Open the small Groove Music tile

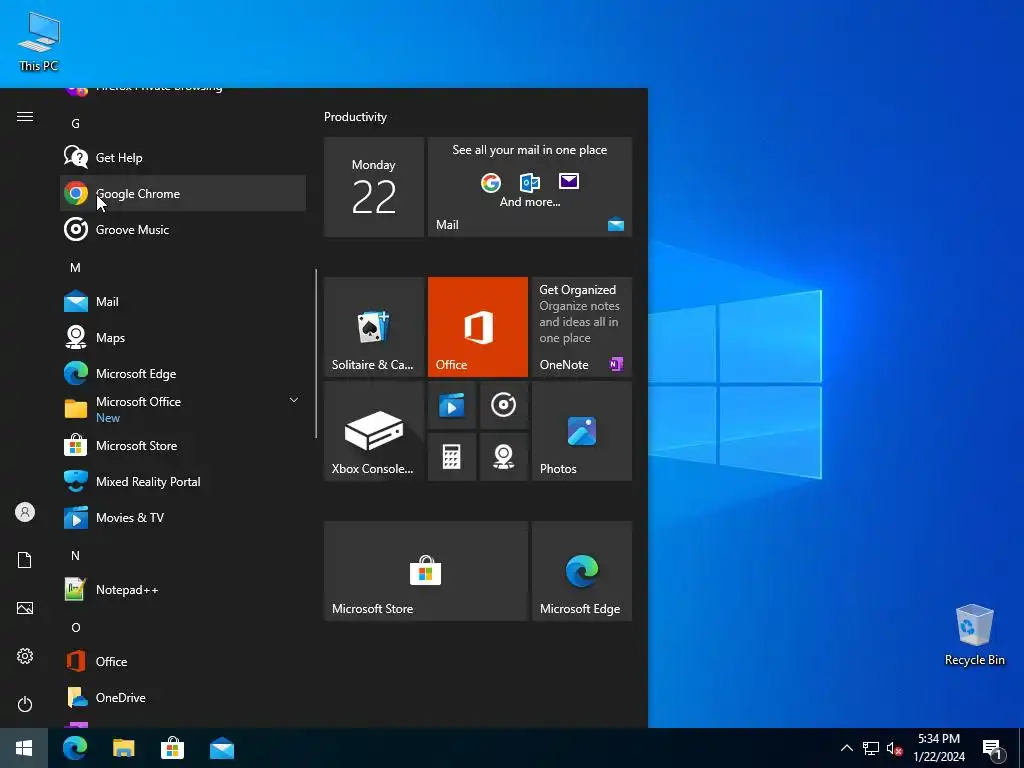click(504, 405)
